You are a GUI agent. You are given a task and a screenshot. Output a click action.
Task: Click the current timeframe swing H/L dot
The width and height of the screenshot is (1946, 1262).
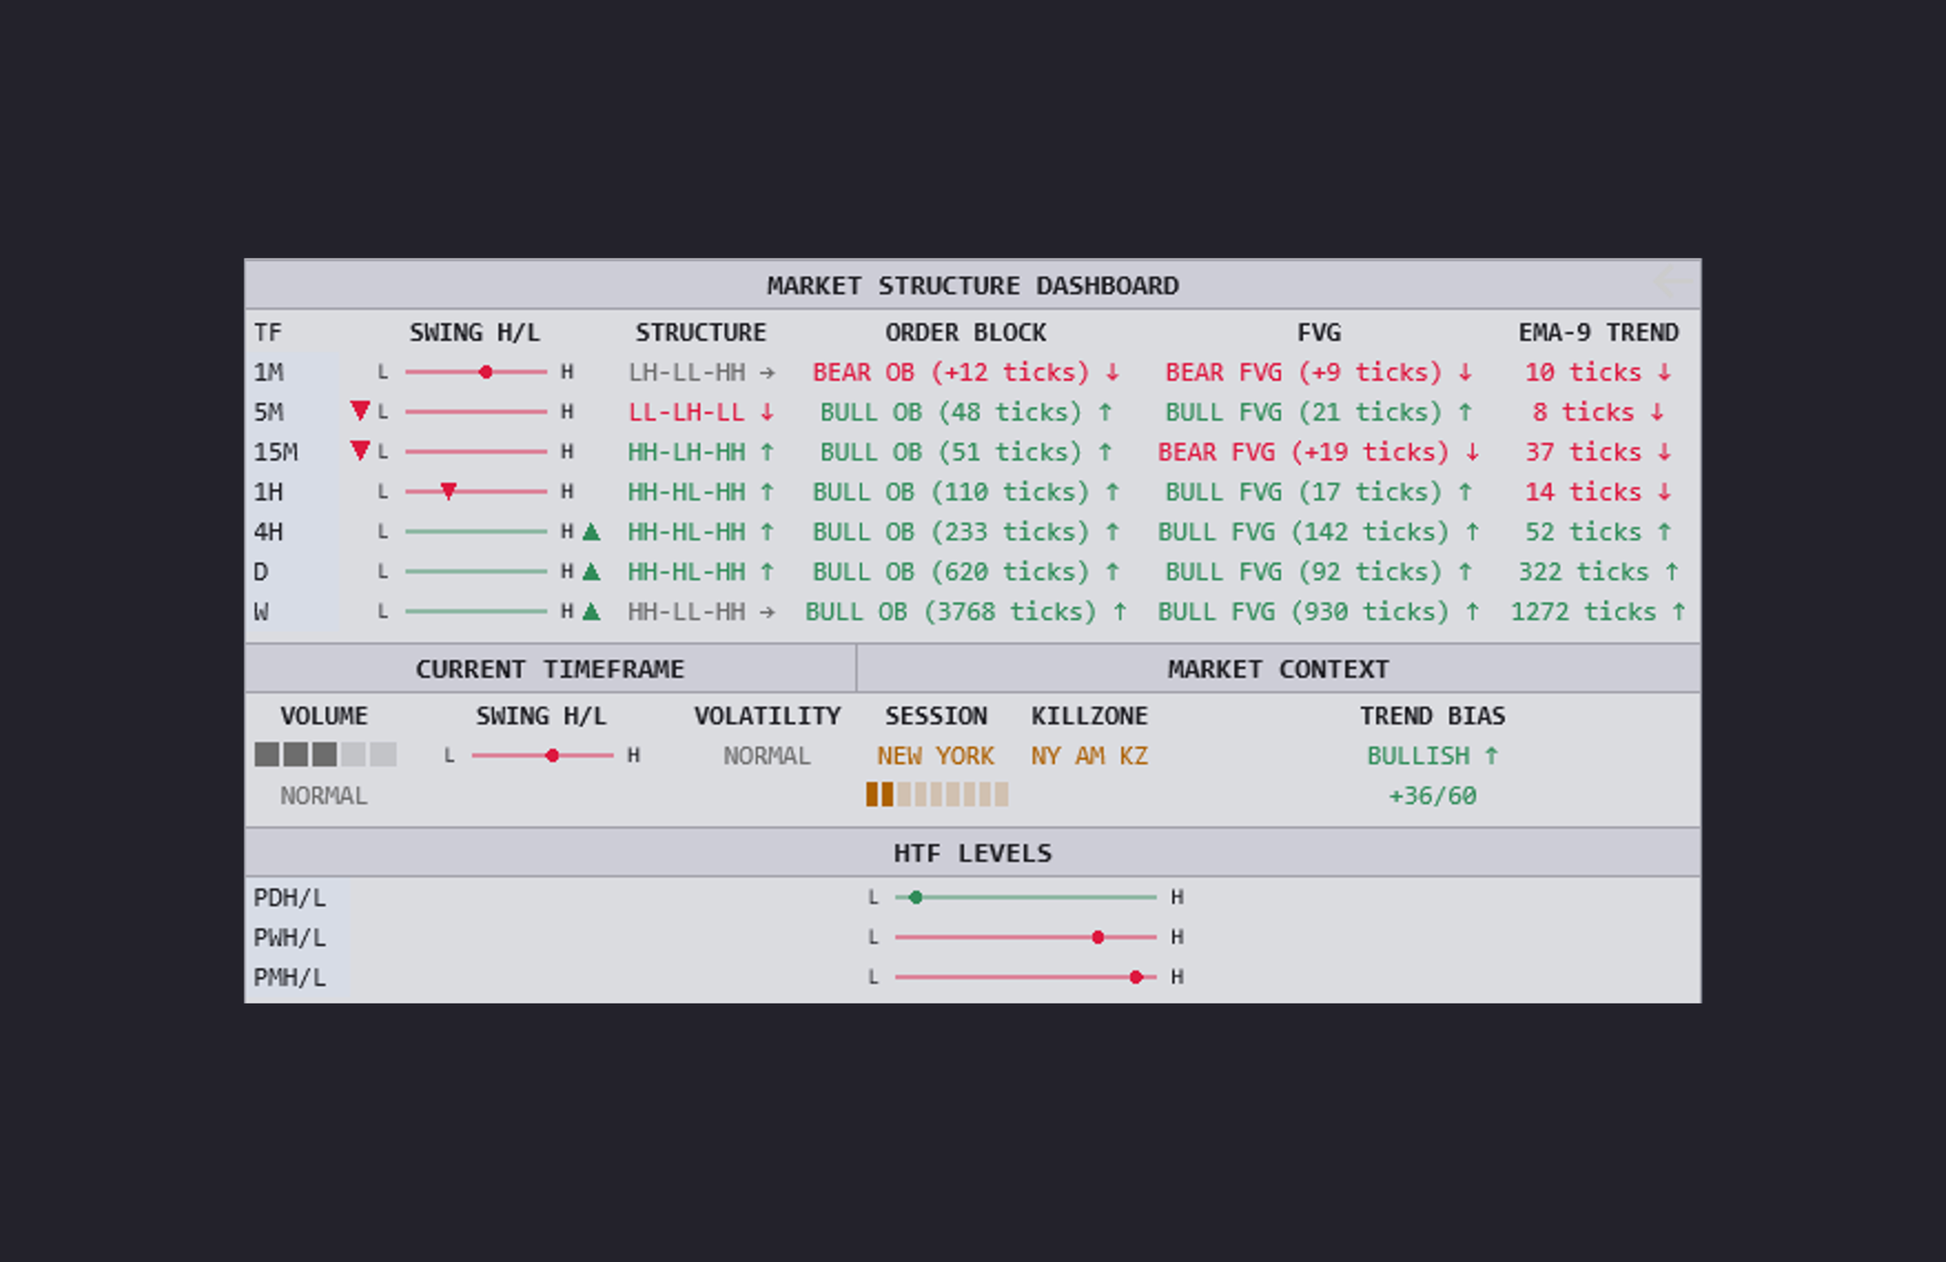coord(552,755)
